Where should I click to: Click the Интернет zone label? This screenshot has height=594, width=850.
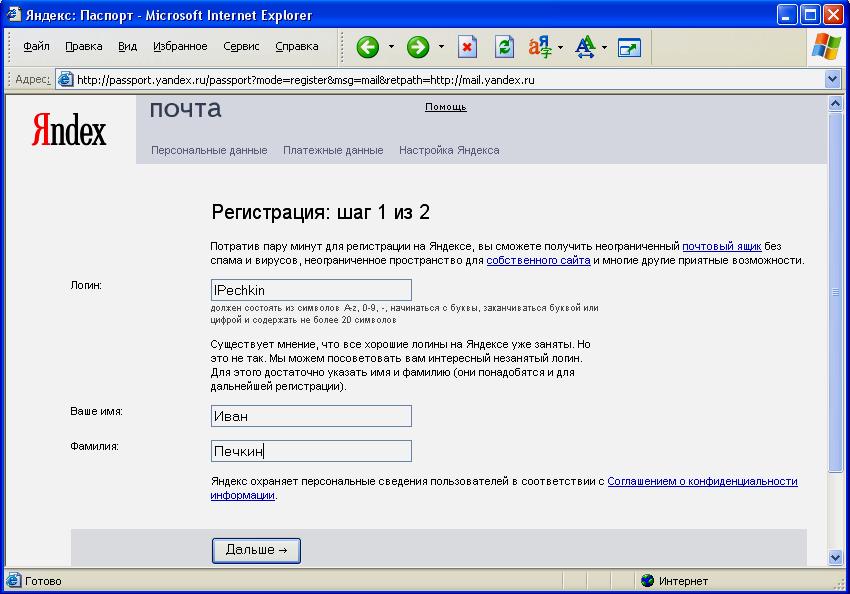pyautogui.click(x=683, y=581)
